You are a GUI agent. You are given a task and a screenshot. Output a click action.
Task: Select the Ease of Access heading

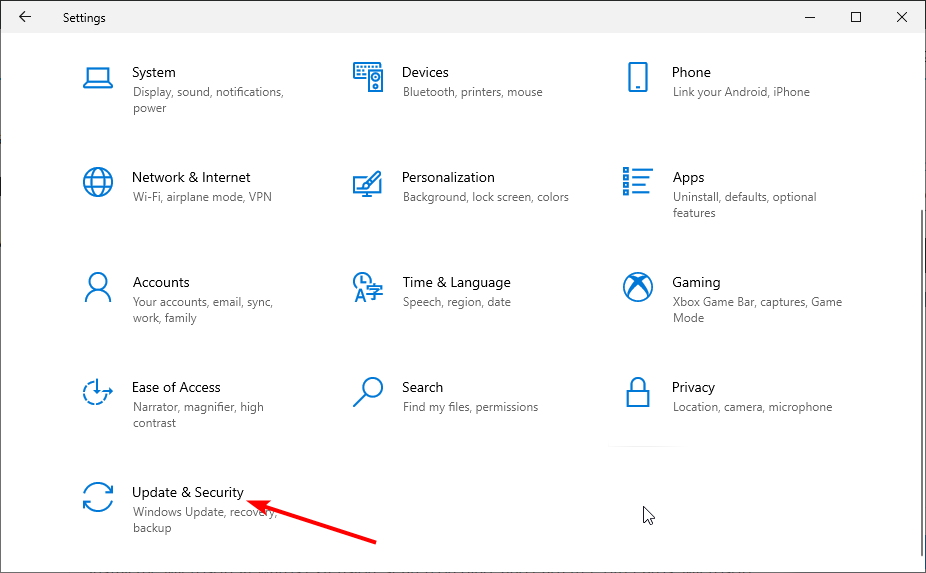176,388
